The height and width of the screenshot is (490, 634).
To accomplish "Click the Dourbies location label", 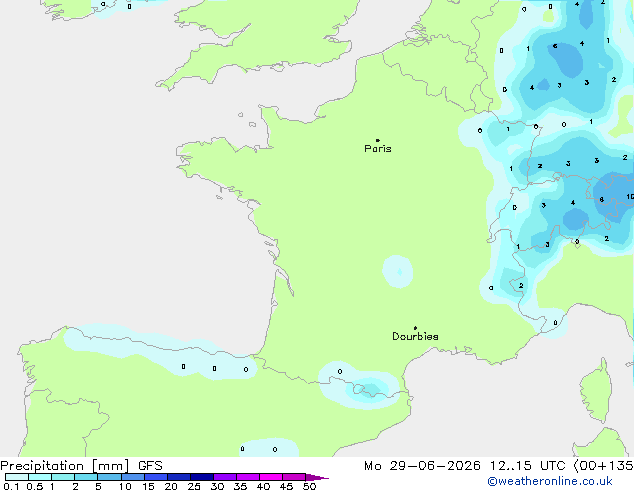I will click(x=415, y=336).
